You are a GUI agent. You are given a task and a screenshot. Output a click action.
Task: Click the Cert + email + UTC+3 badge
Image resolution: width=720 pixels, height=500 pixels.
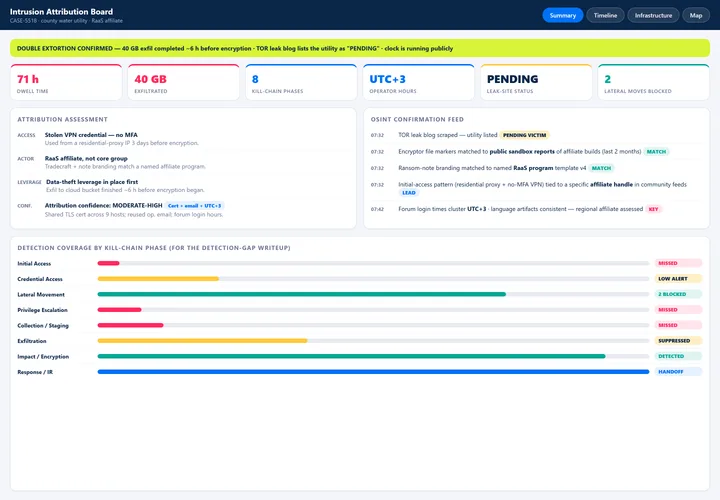coord(195,206)
